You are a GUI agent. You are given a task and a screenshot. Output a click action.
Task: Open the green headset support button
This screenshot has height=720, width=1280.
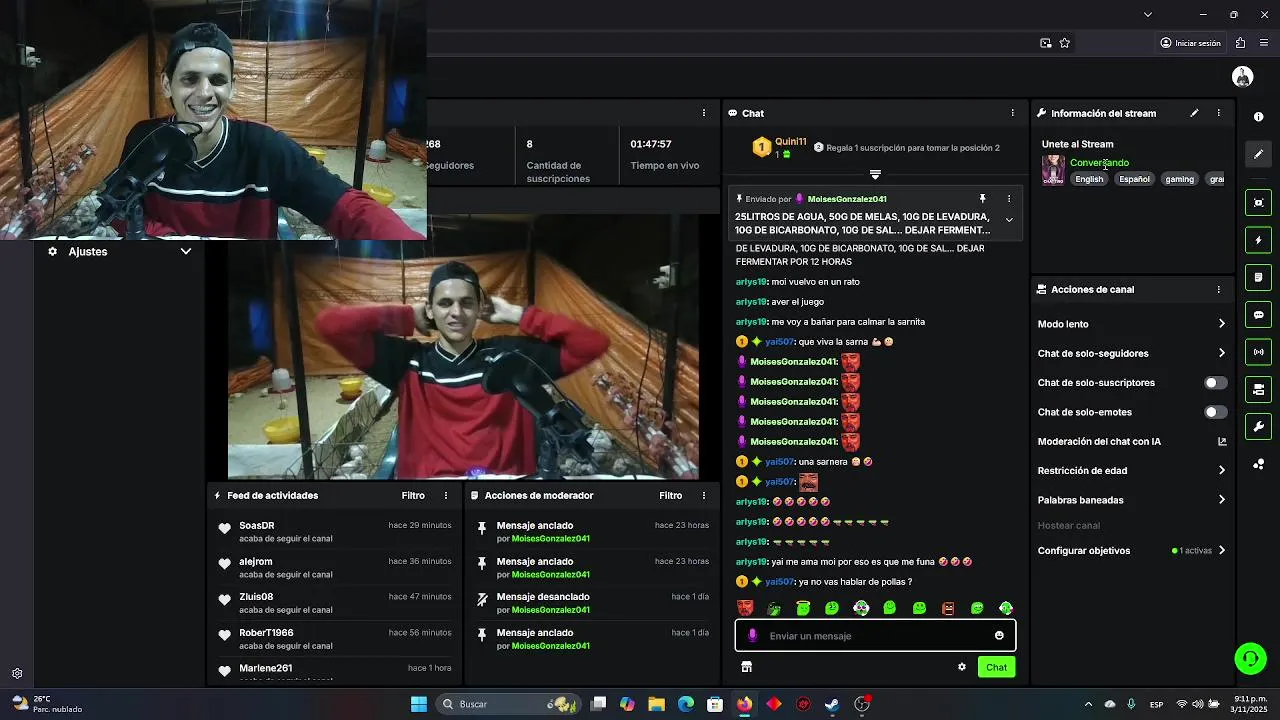tap(1250, 658)
